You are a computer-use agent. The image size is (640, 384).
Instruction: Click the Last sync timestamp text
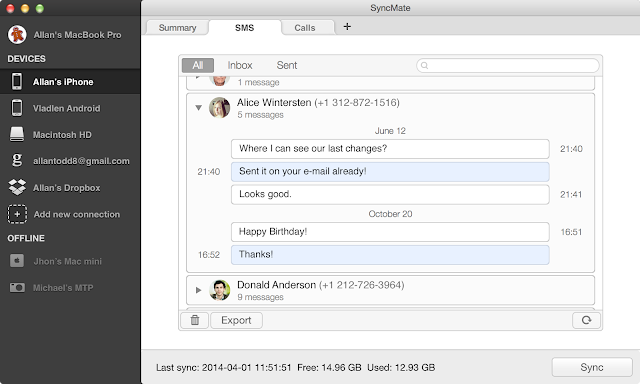pos(224,368)
